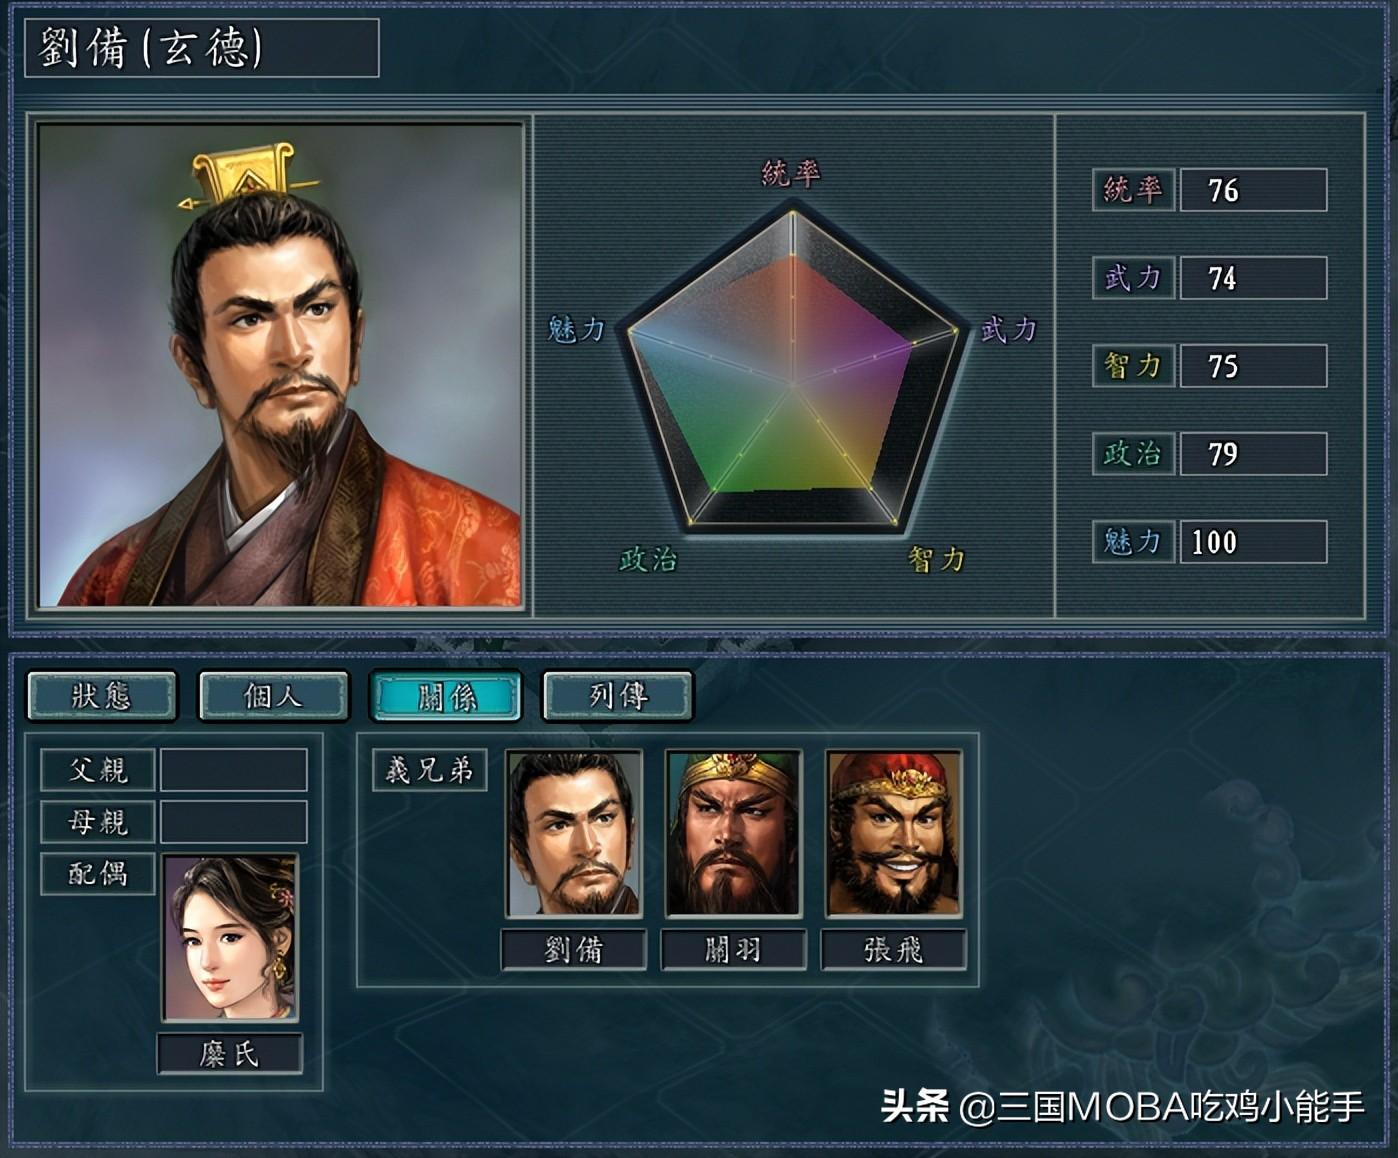Click the 義兄弟 sworn brothers label
Image resolution: width=1398 pixels, height=1158 pixels.
tap(429, 770)
